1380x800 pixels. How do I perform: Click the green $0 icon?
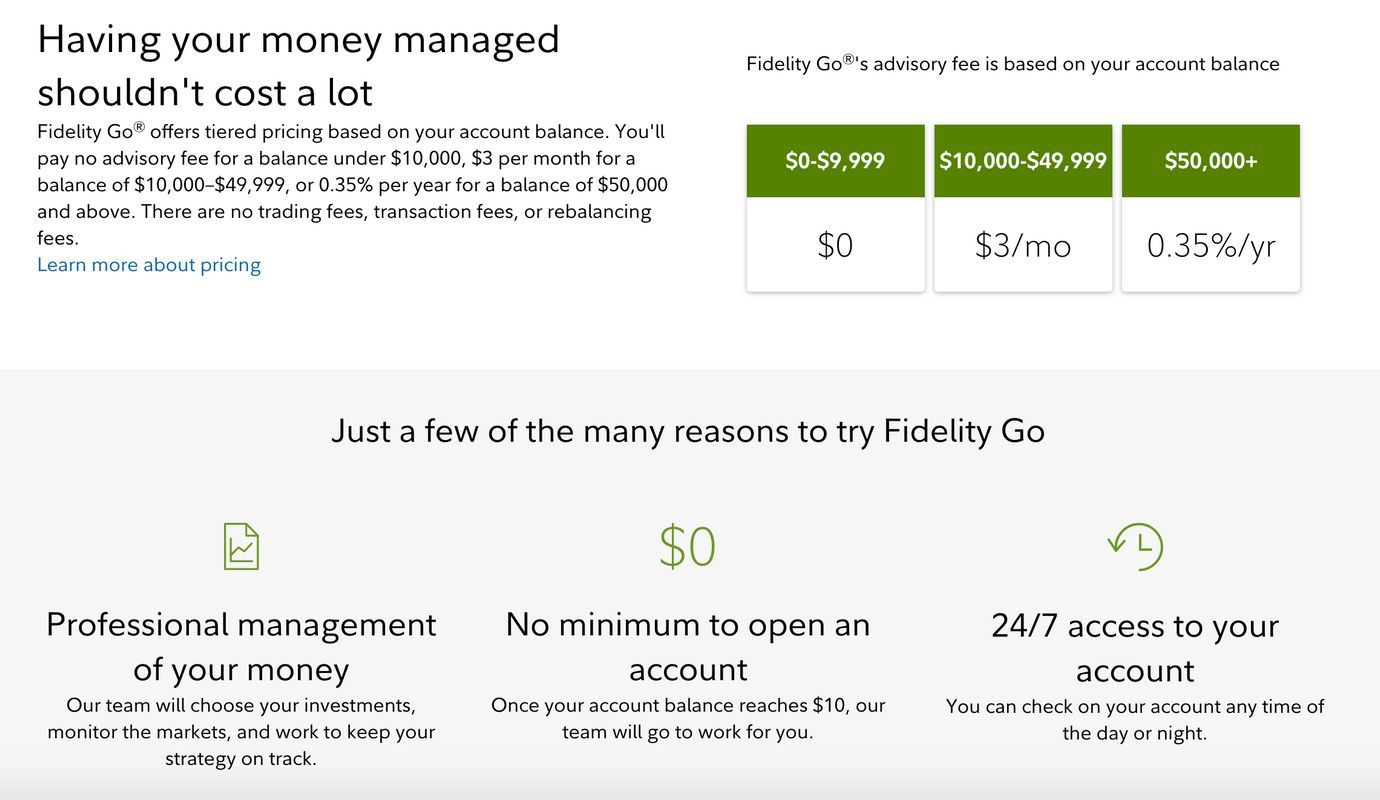click(x=688, y=547)
